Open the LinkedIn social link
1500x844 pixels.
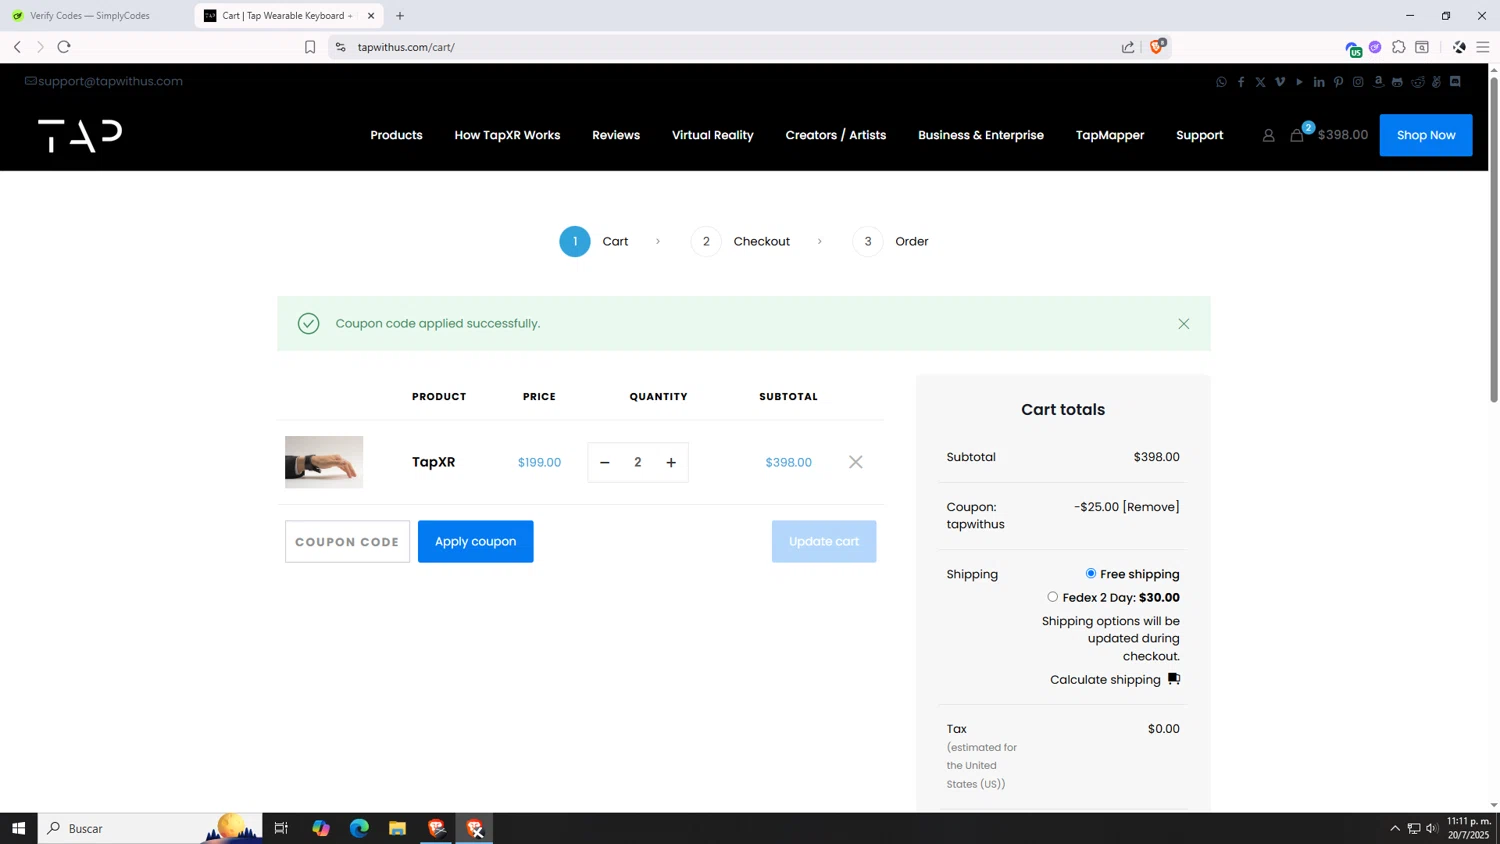point(1319,82)
